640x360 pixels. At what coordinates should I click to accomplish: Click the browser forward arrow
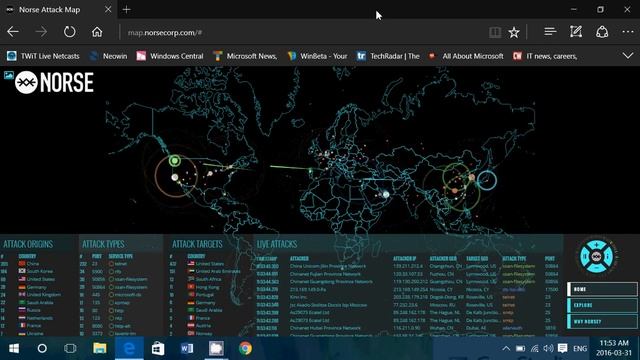pos(41,32)
